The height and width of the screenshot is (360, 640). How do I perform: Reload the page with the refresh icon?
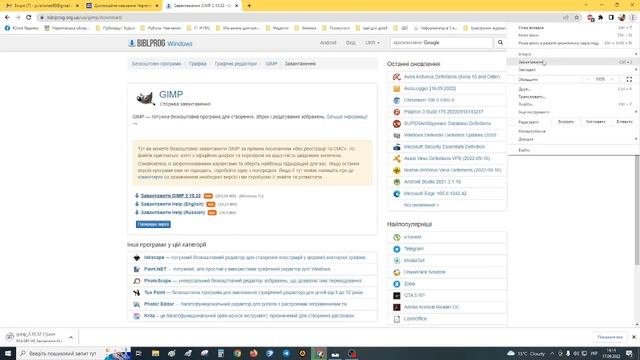(x=29, y=18)
